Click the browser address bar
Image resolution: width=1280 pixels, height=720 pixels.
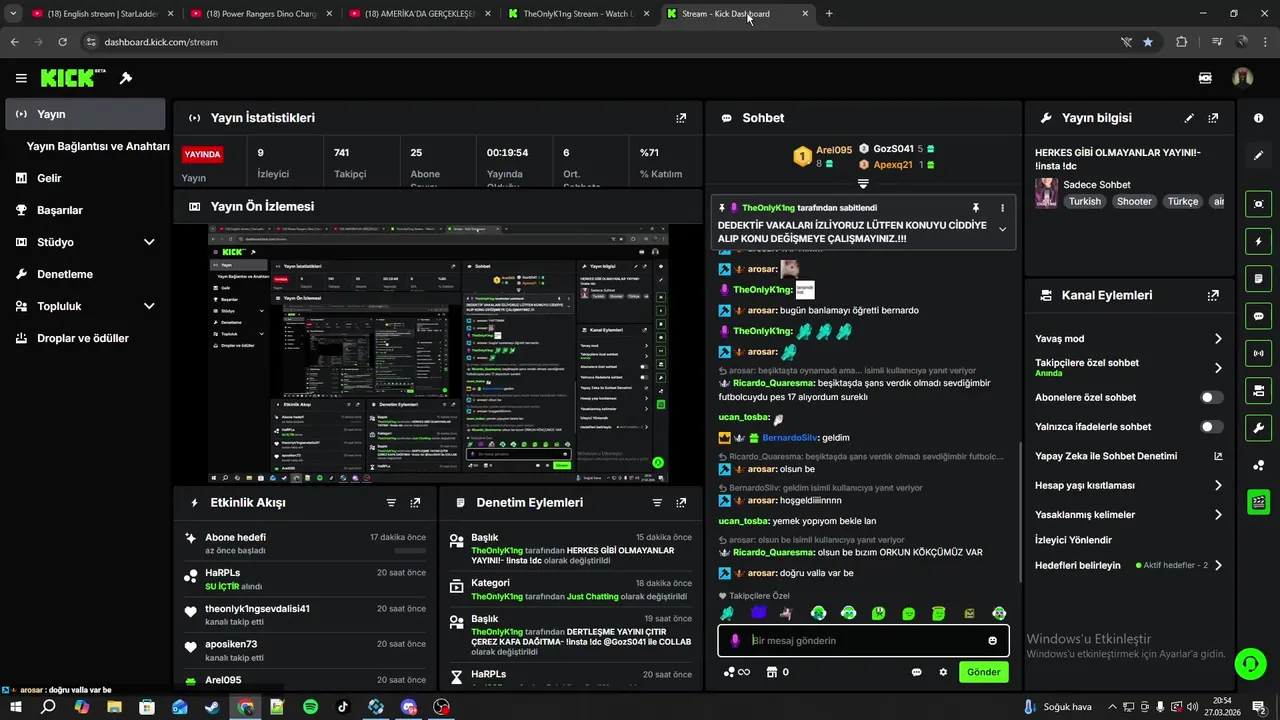tap(600, 42)
